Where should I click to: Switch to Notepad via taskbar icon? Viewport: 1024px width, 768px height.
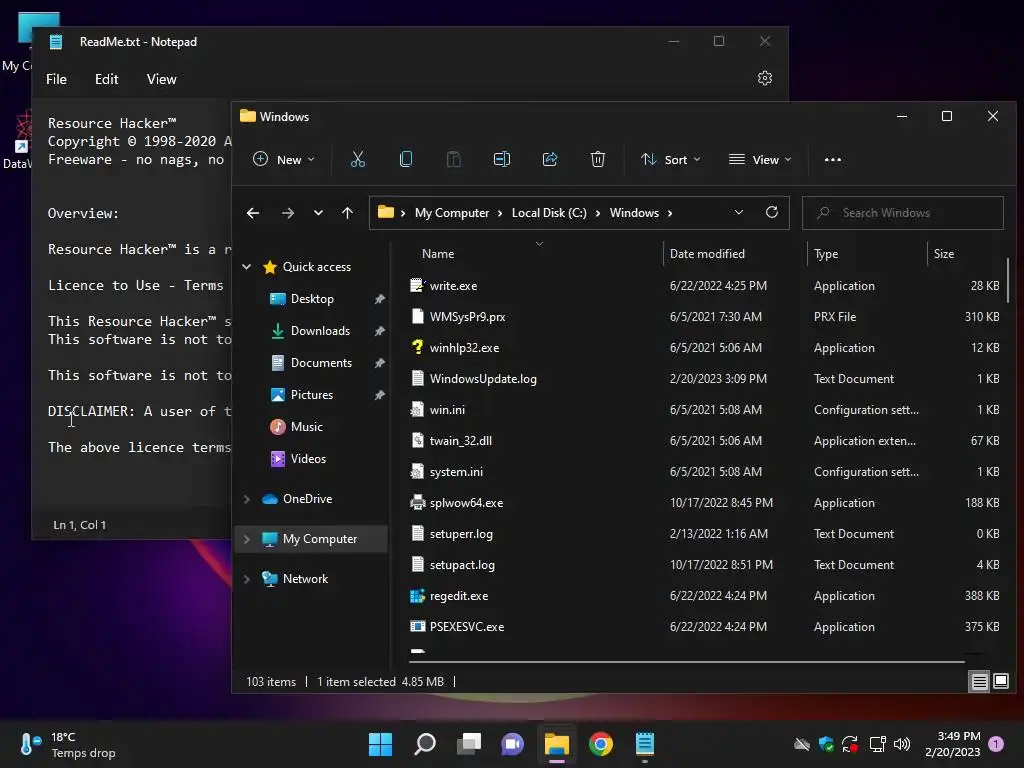click(x=645, y=744)
